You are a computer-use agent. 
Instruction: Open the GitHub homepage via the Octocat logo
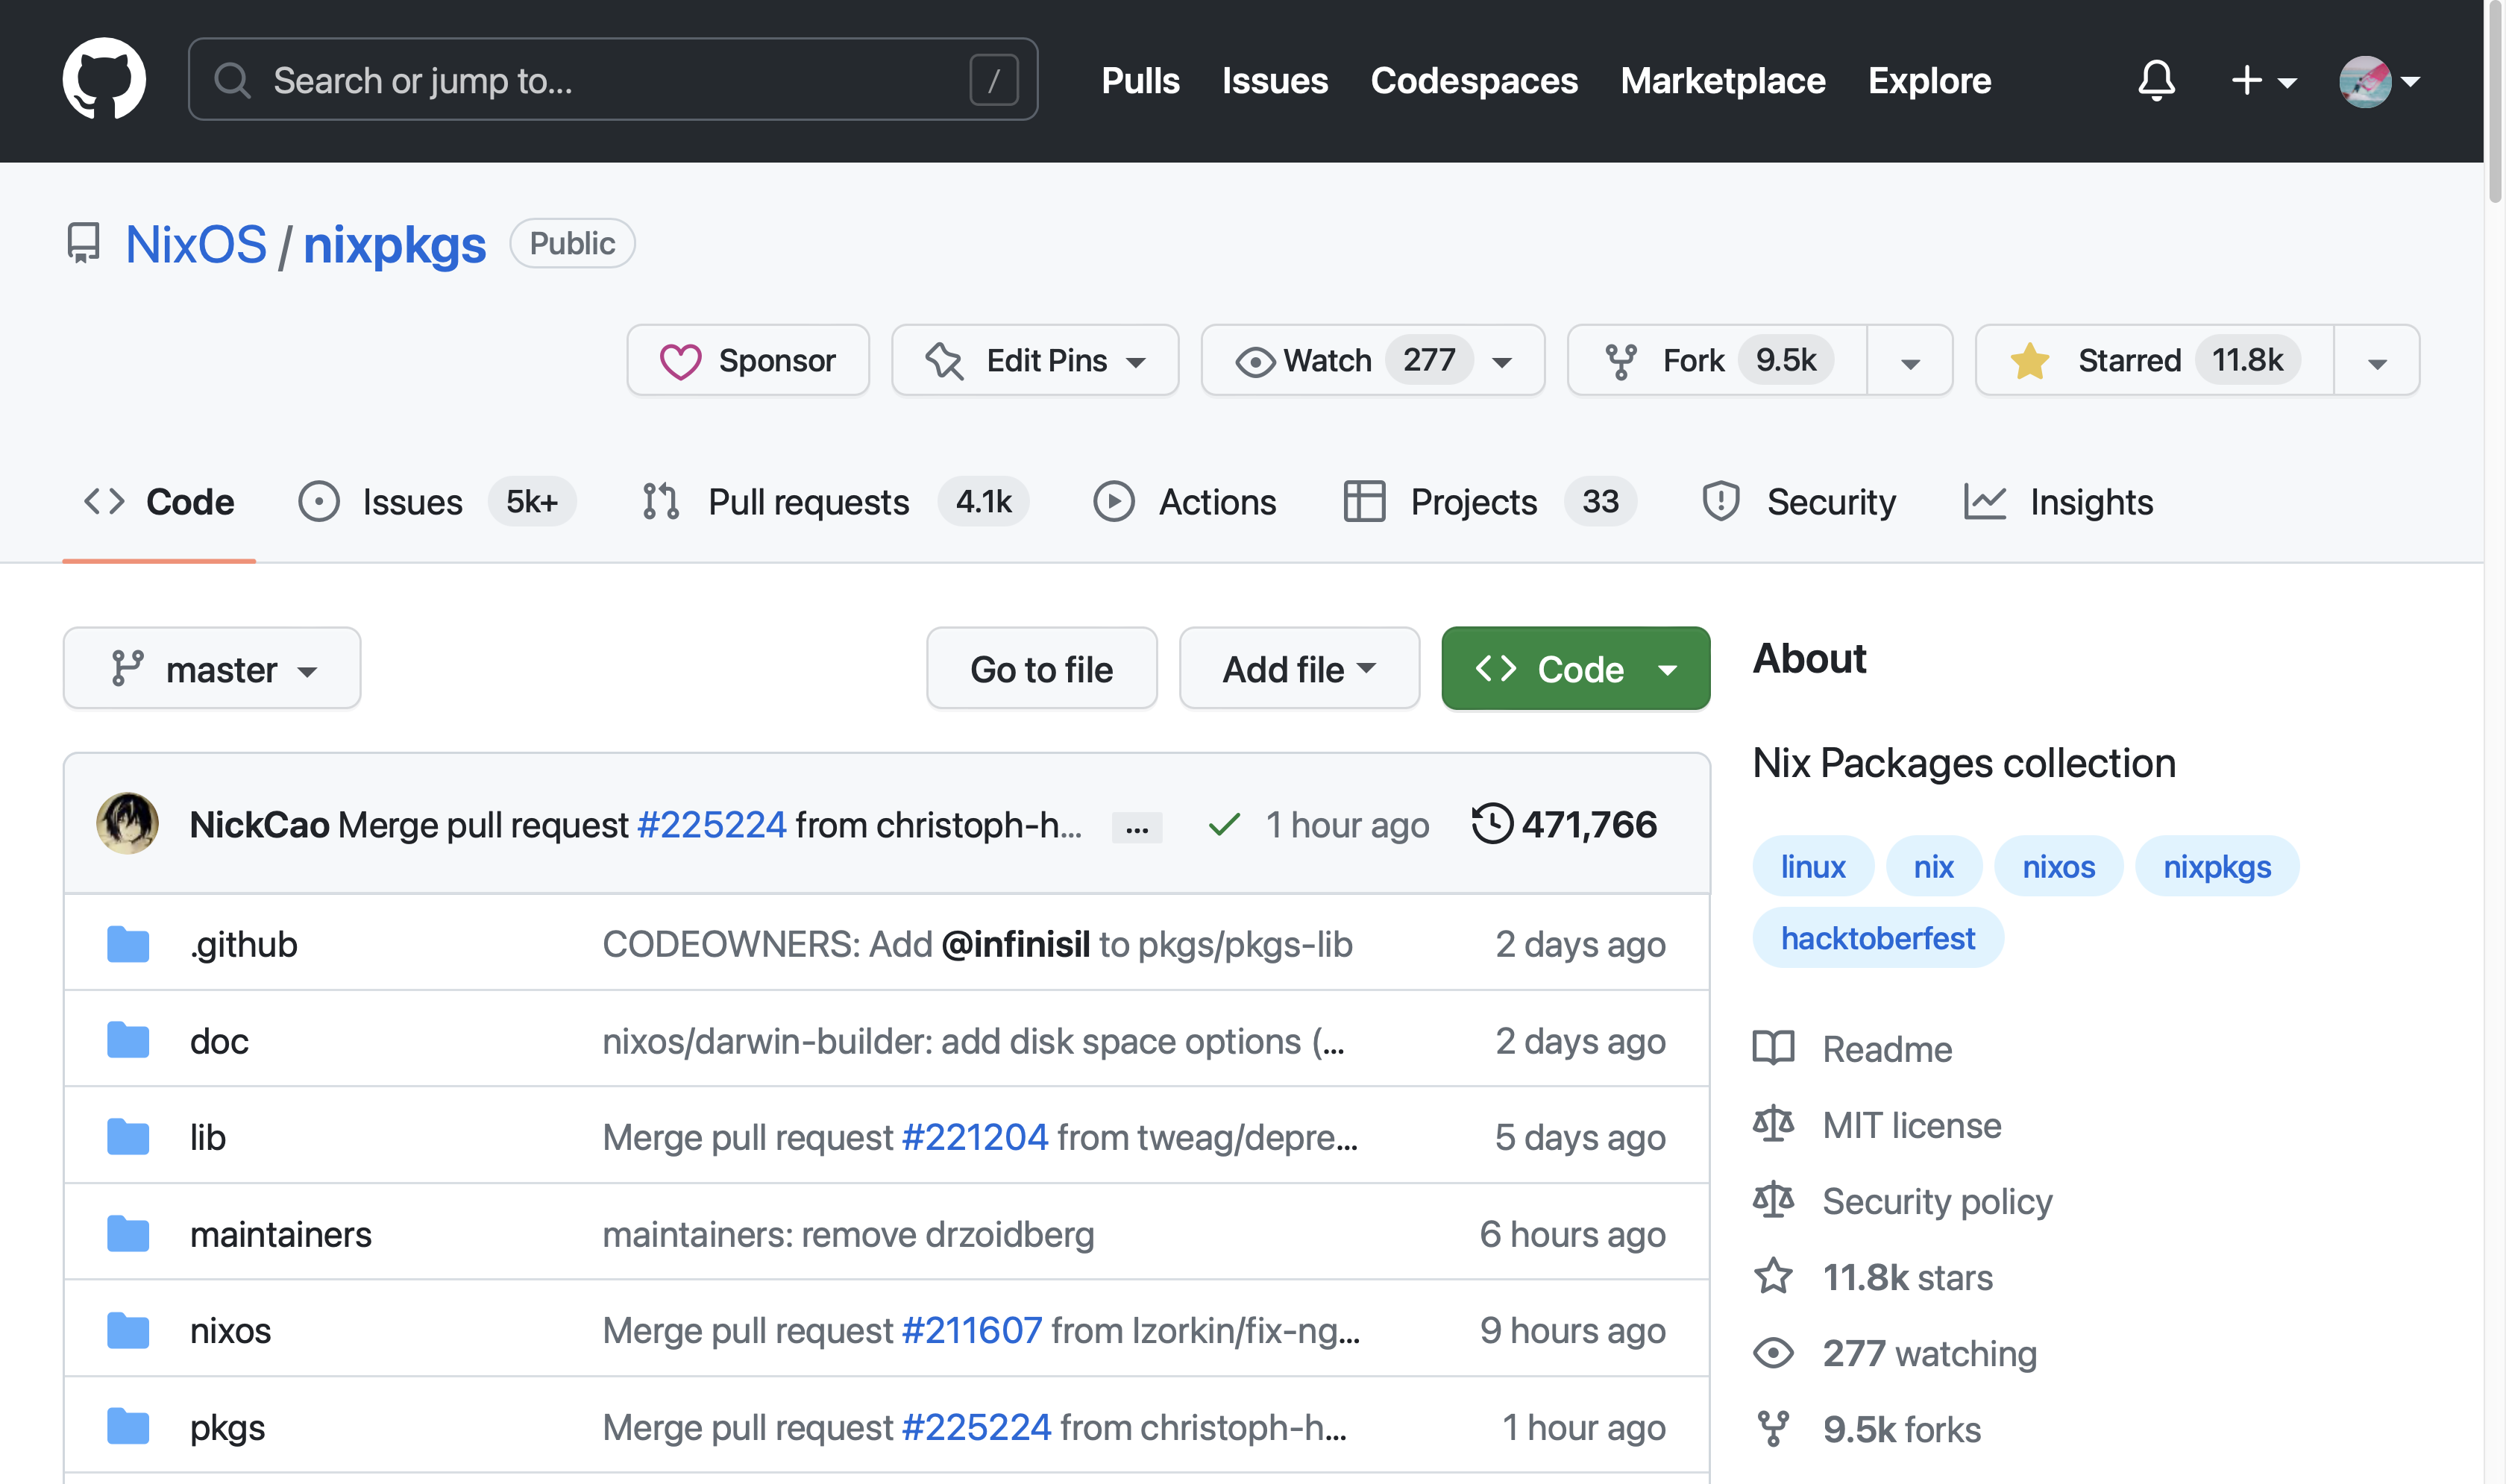point(104,79)
